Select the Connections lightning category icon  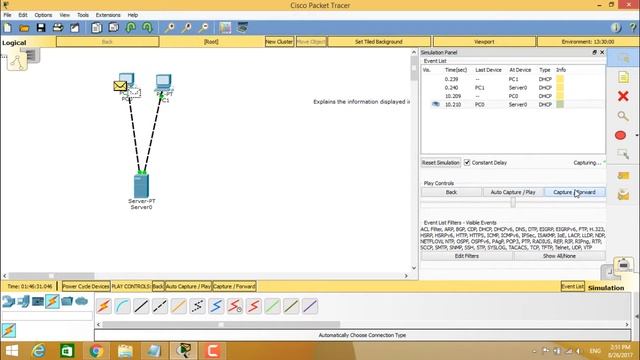(52, 302)
